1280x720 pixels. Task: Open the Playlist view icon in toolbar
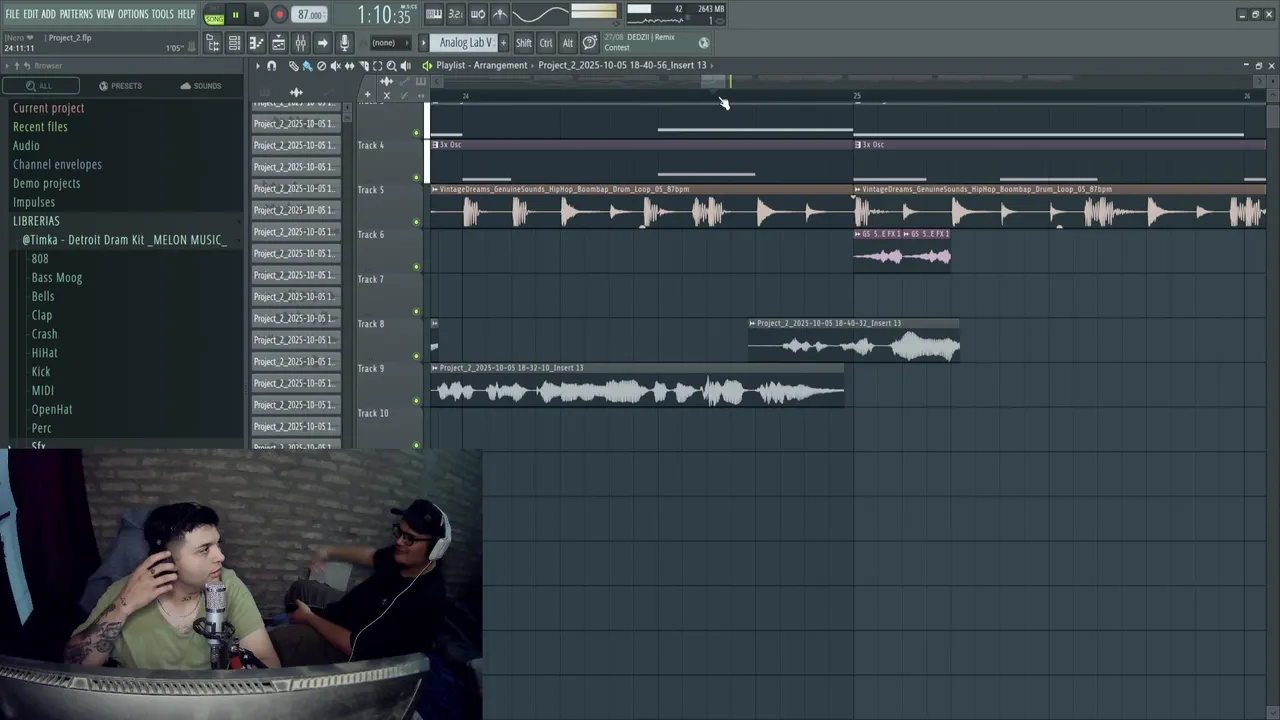[278, 43]
